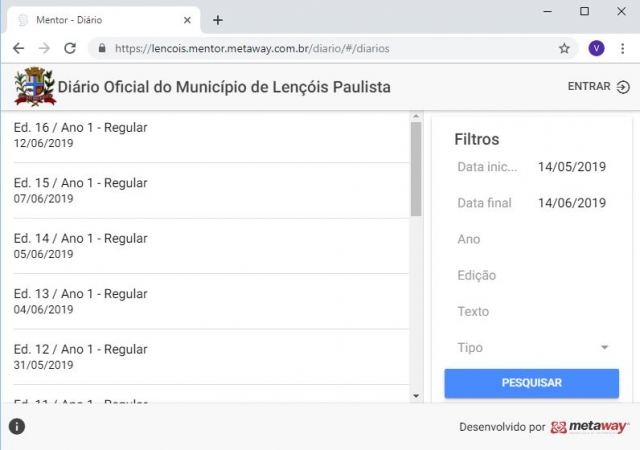Close the Mentor - Diário tab
This screenshot has width=640, height=450.
187,20
